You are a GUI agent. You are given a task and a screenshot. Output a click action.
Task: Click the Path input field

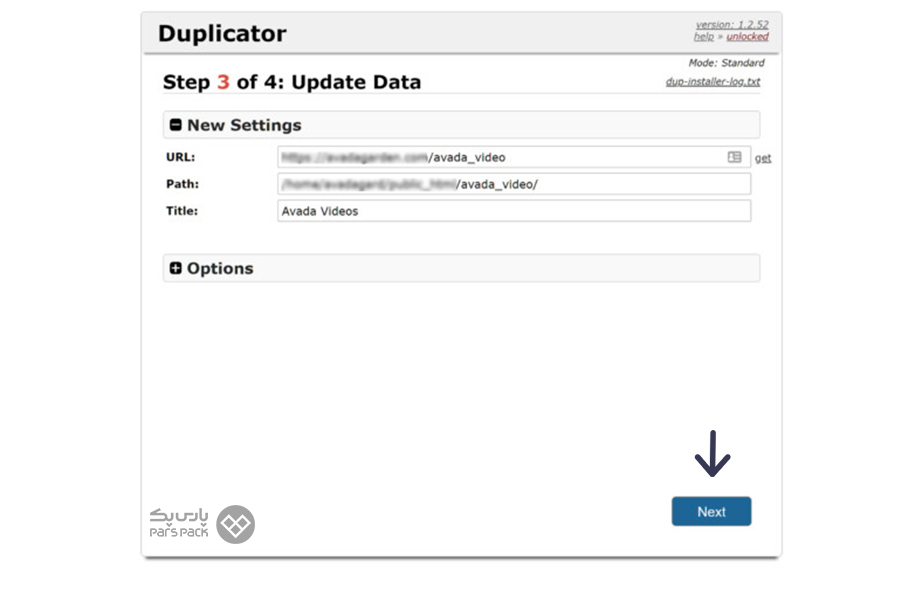(514, 184)
